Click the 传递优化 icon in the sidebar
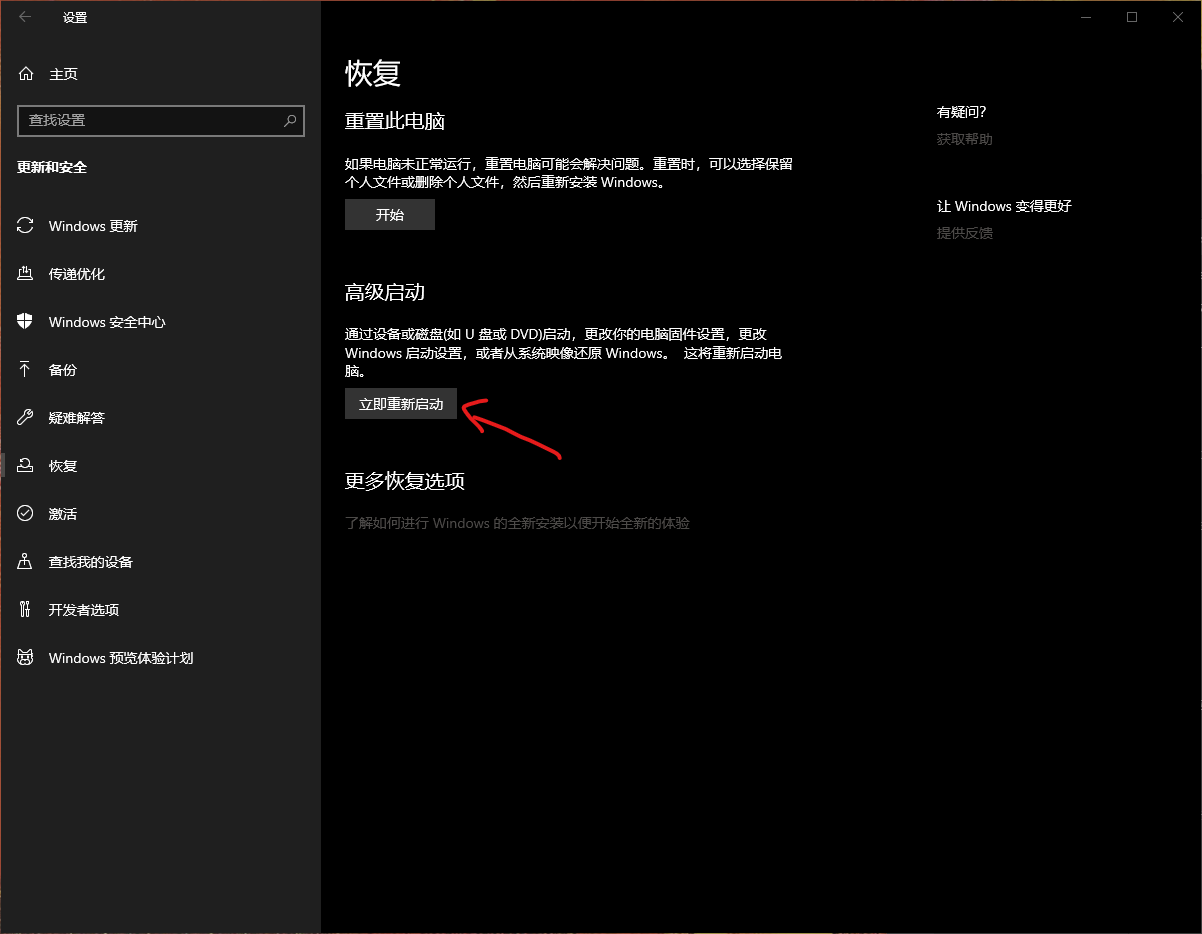The height and width of the screenshot is (934, 1202). 26,274
